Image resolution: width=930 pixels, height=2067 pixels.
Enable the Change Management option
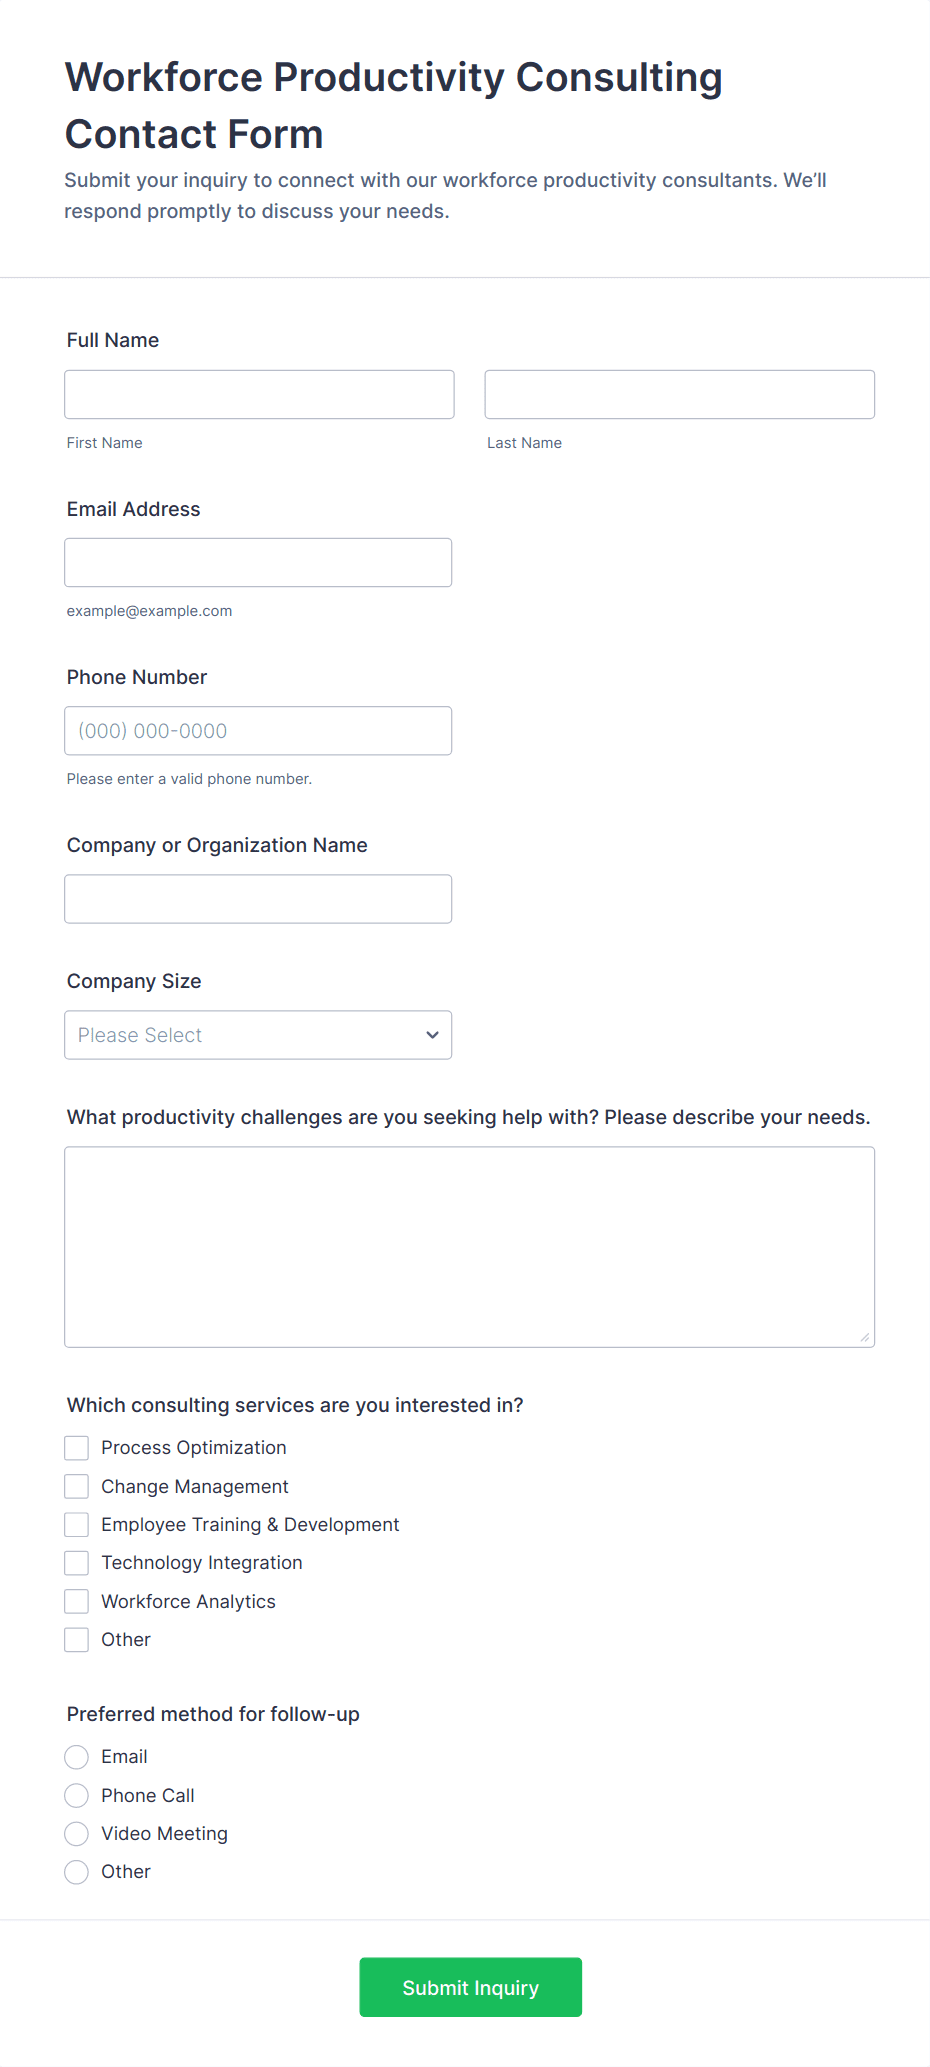tap(76, 1486)
